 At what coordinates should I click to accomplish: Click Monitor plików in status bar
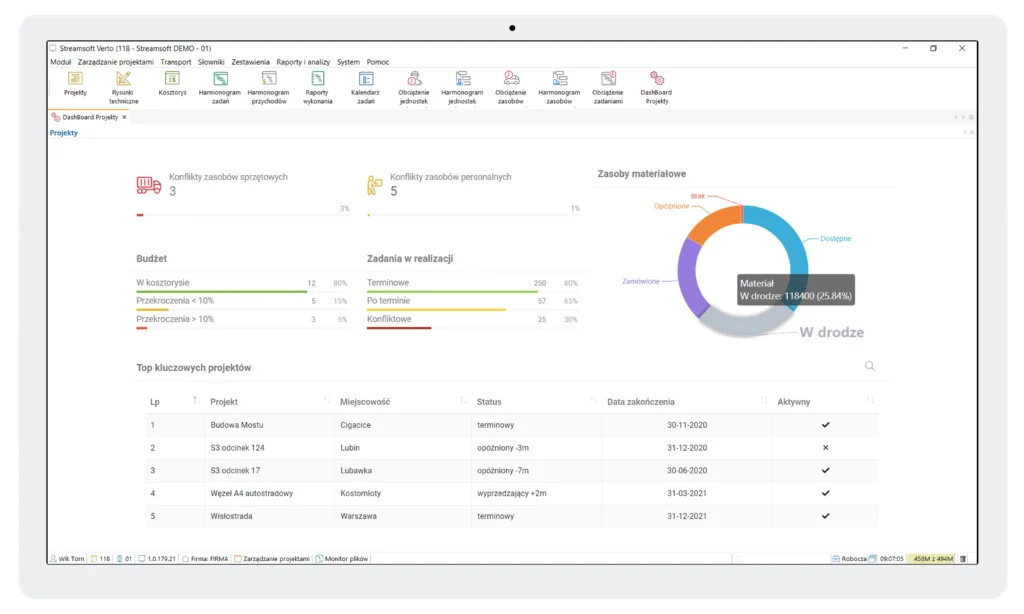click(342, 559)
